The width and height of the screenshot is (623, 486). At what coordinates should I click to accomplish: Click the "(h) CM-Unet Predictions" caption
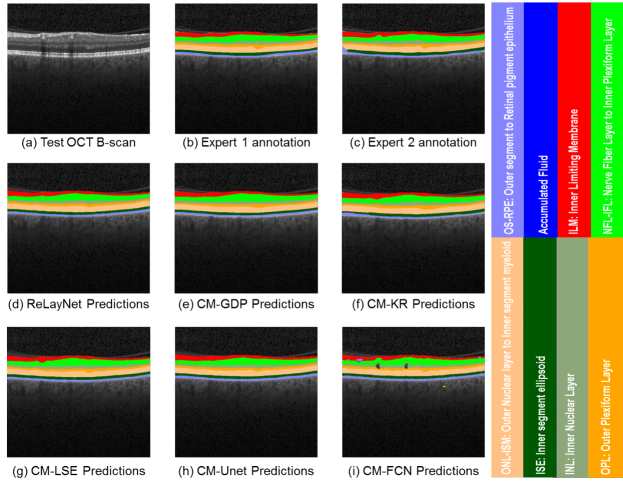(x=246, y=471)
